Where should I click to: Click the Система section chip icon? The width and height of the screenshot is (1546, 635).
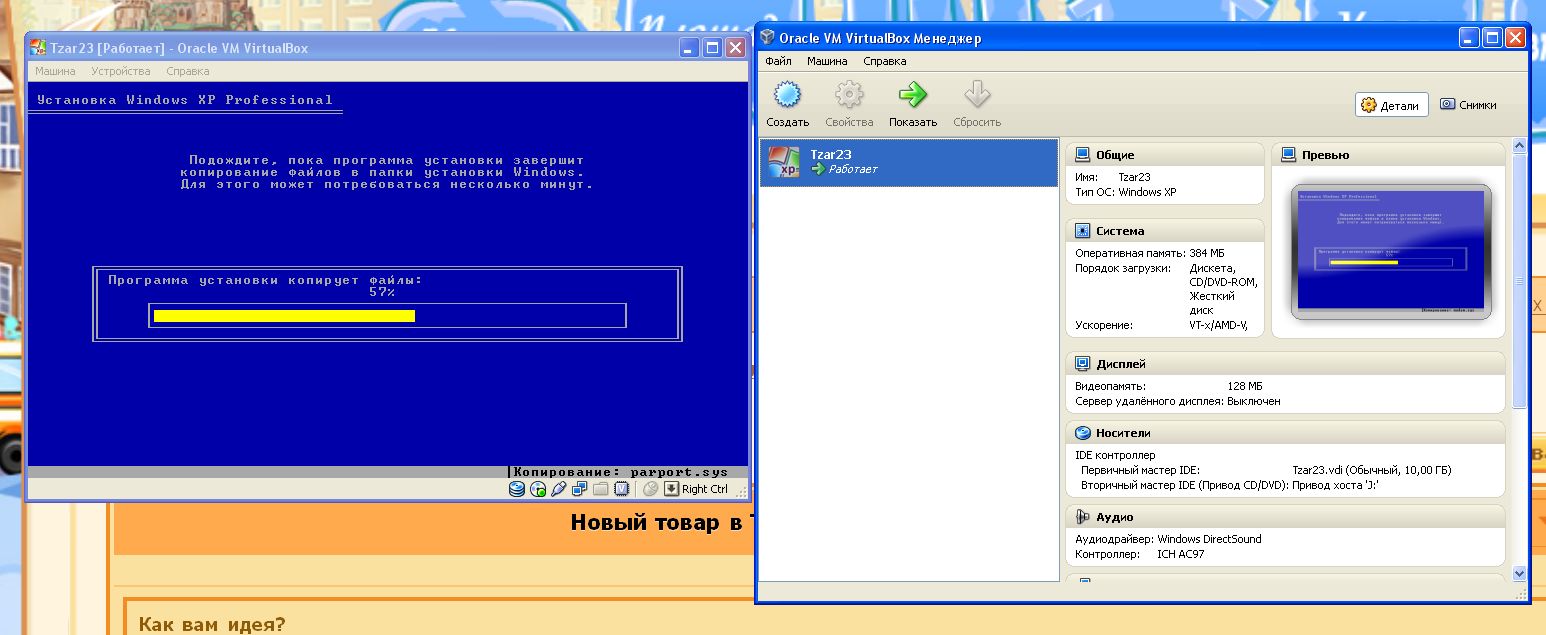point(1083,231)
